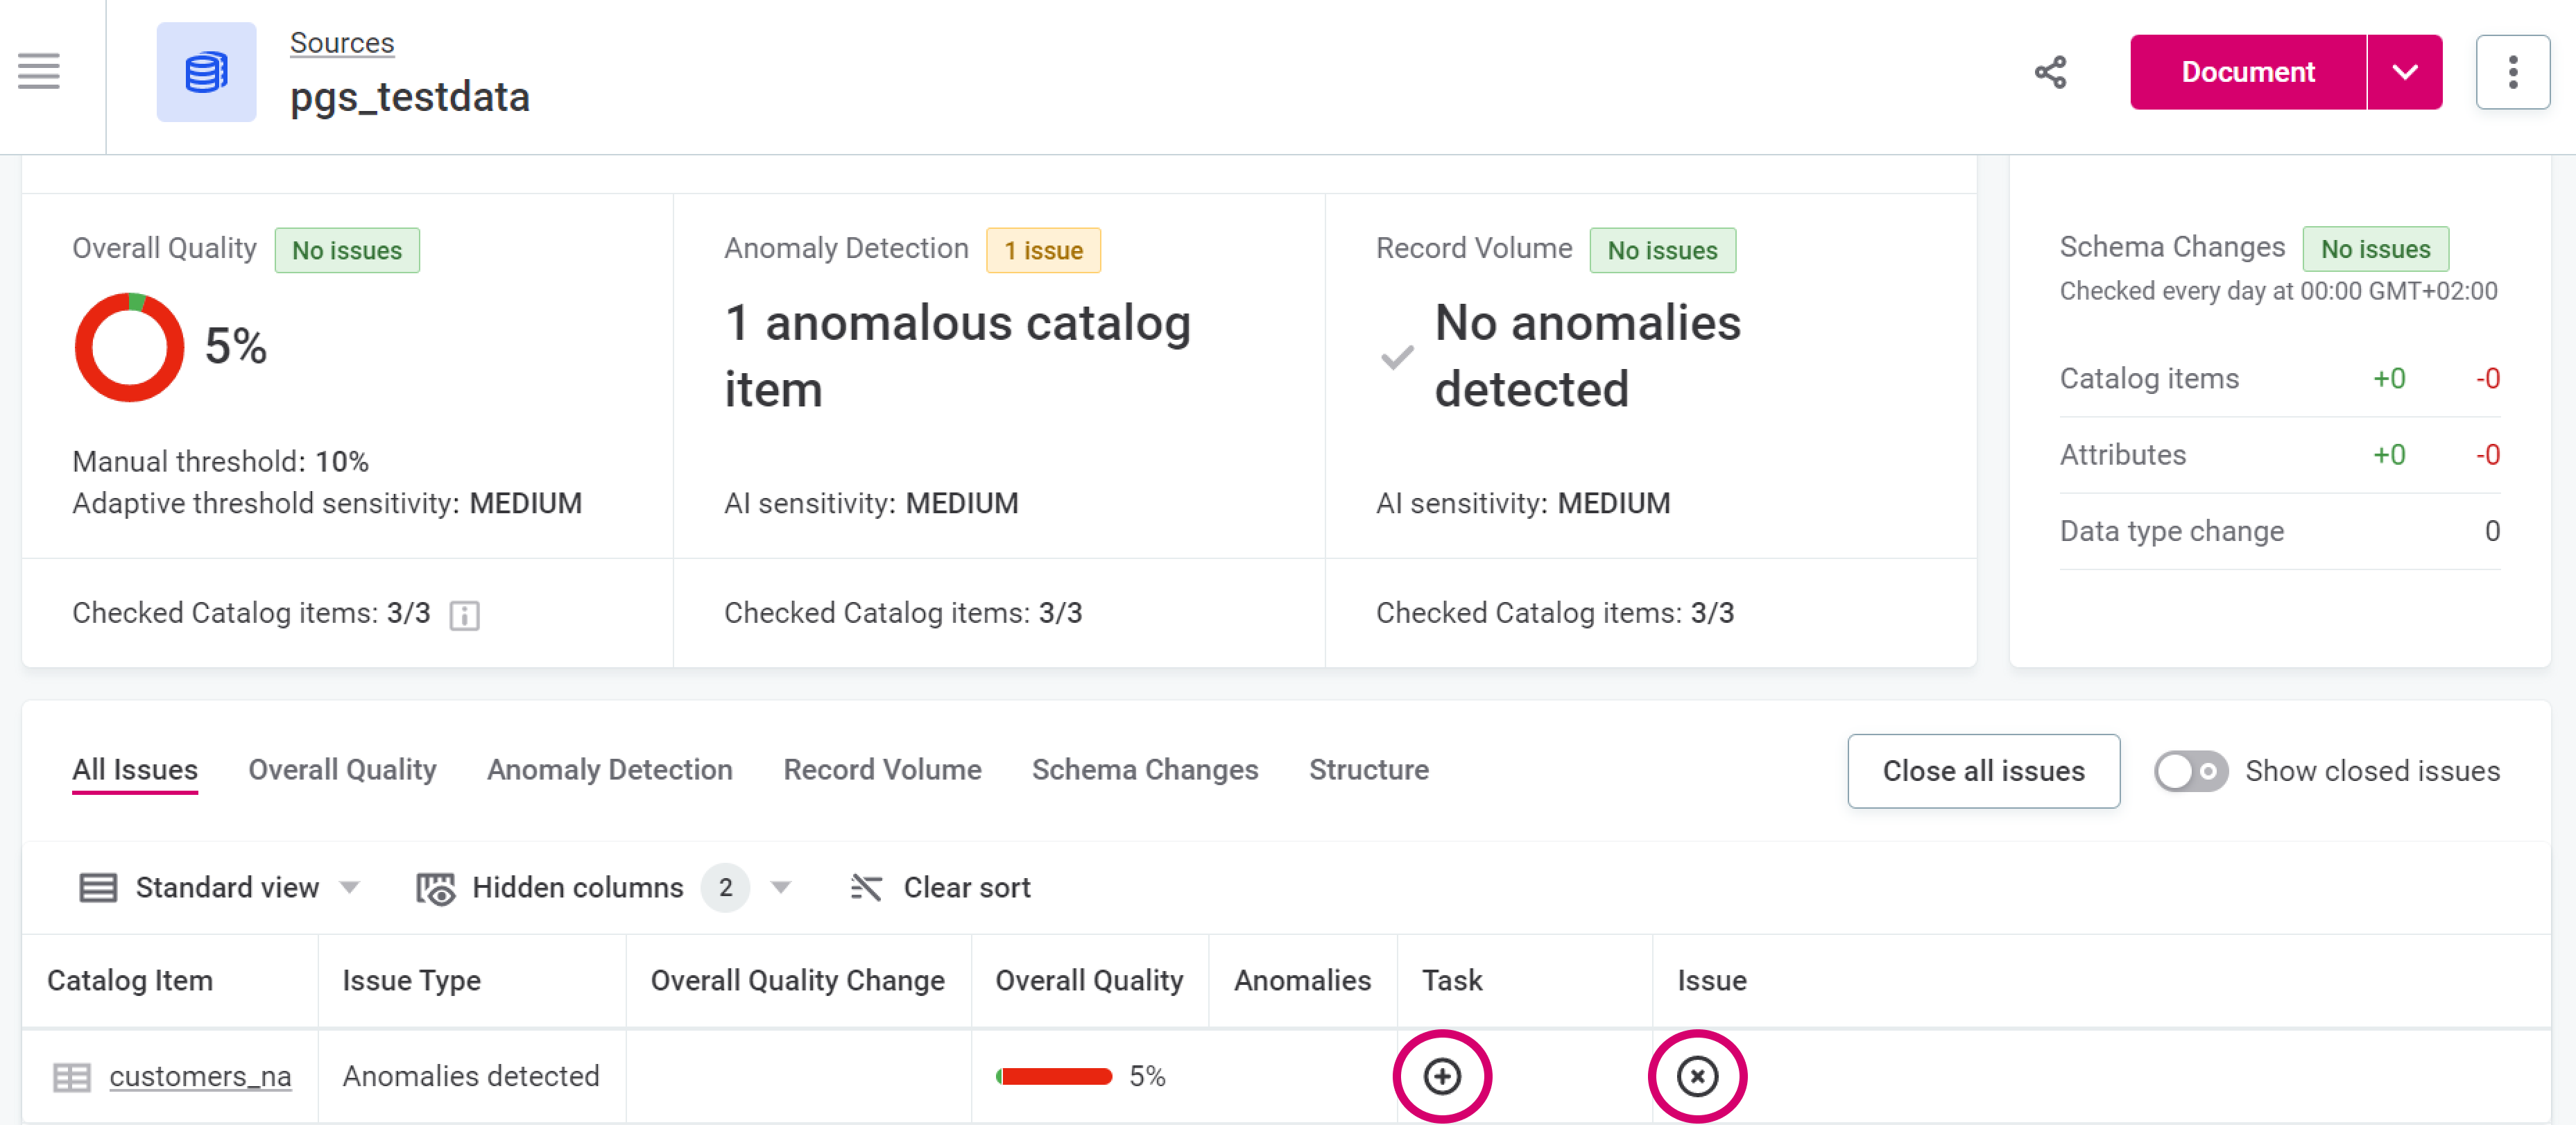Image resolution: width=2576 pixels, height=1125 pixels.
Task: Click the blue database source icon
Action: click(x=206, y=72)
